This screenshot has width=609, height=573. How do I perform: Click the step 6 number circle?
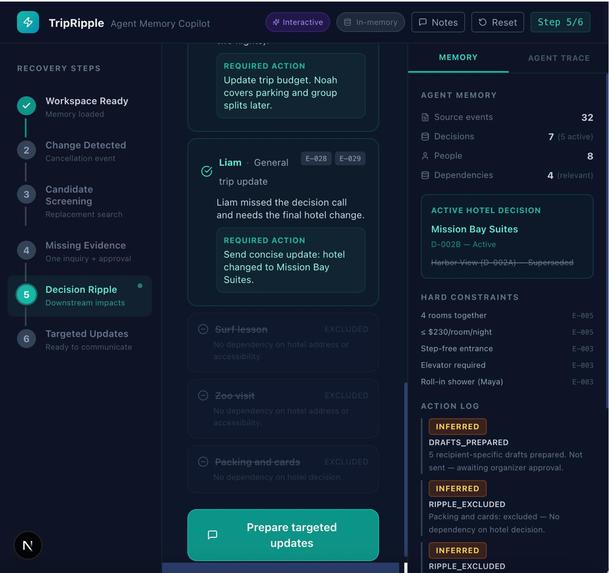pos(26,339)
